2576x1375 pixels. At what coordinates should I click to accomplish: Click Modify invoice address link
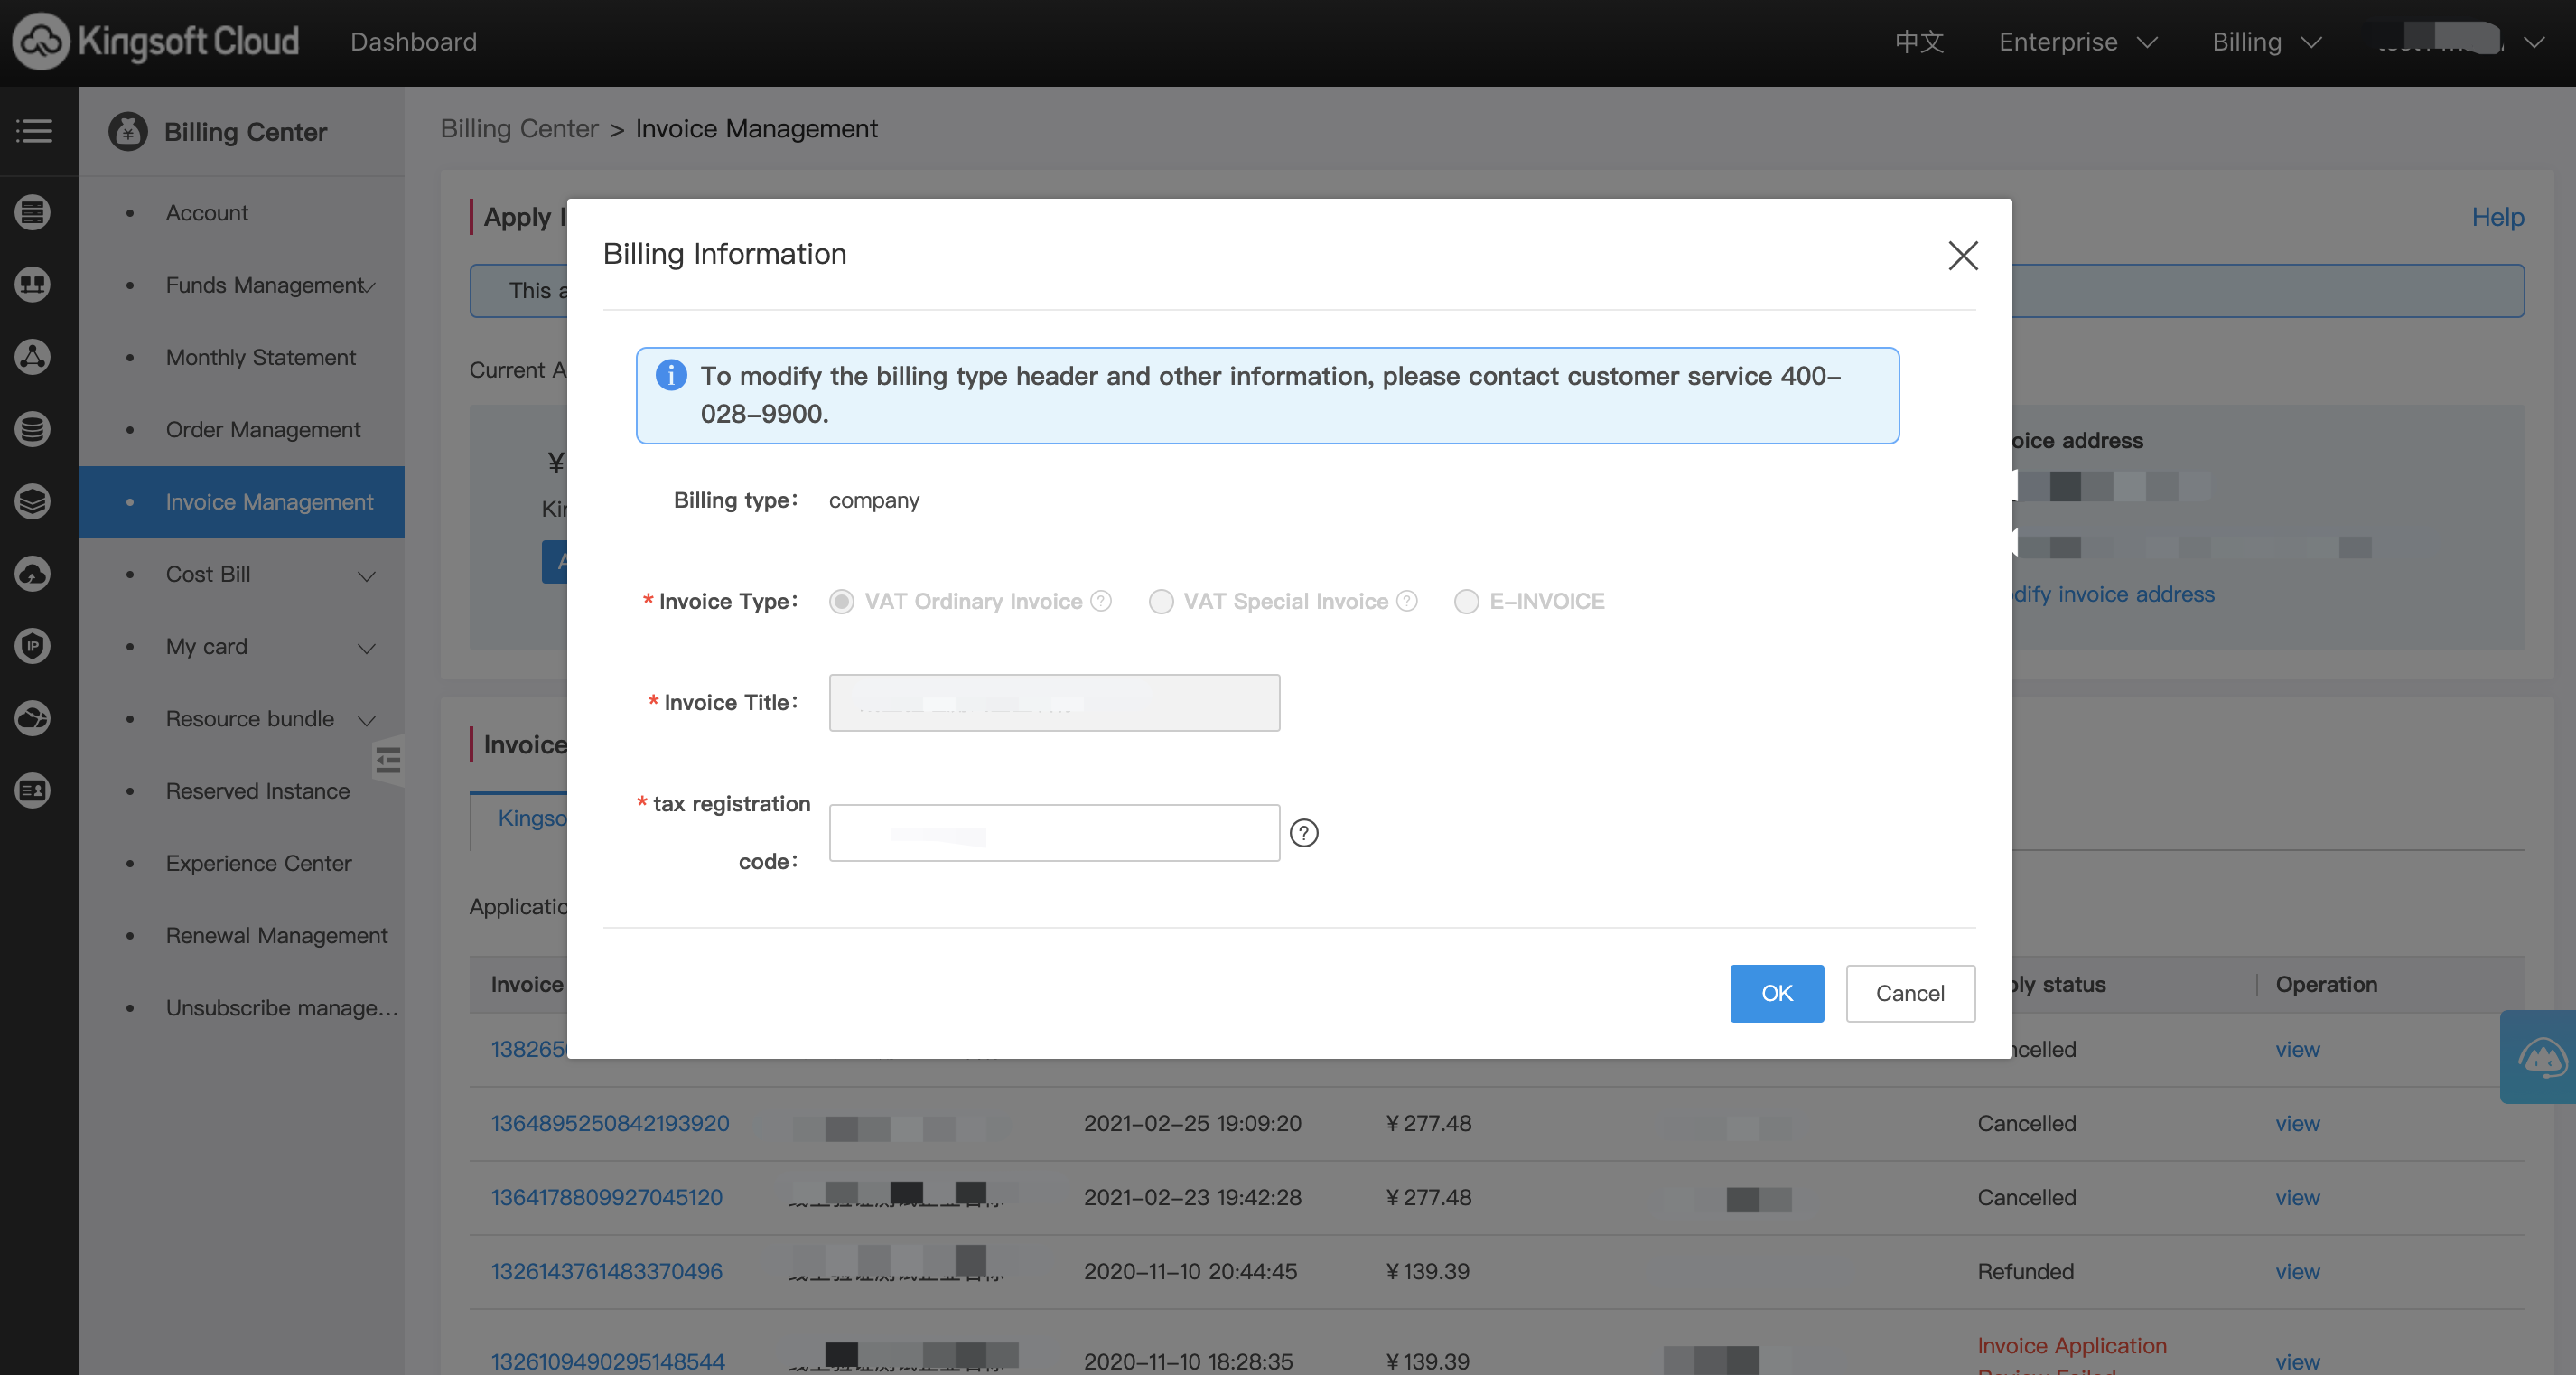2114,594
